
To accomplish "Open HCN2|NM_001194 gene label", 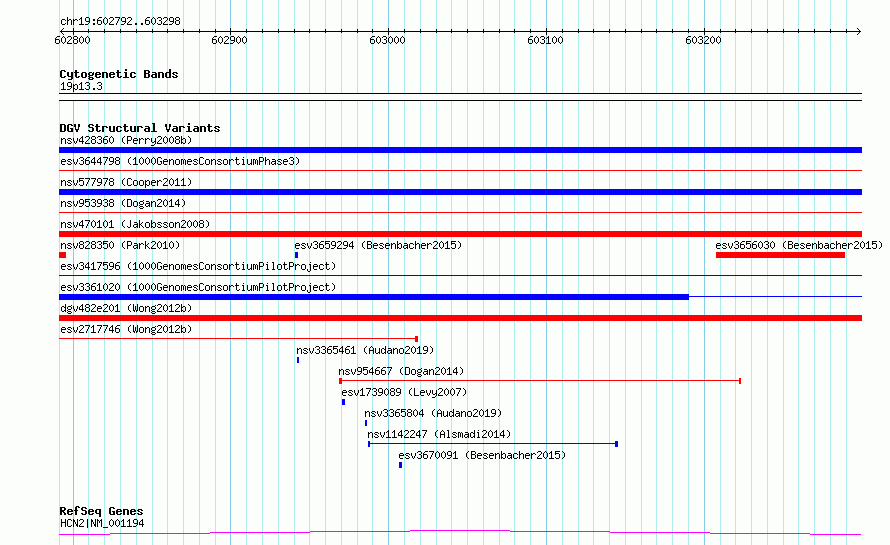I will coord(102,523).
